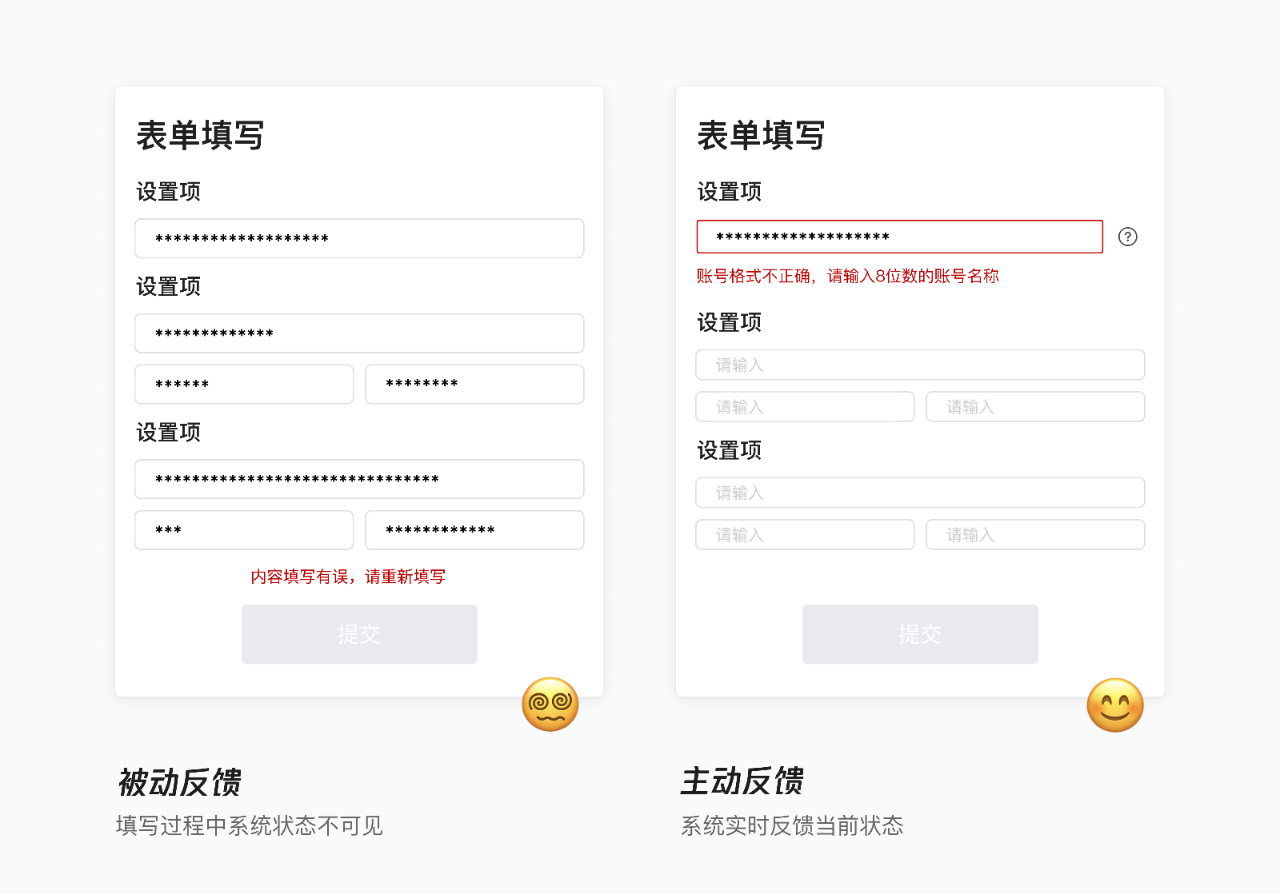1280x894 pixels.
Task: Click the left form's second full-width field
Action: [359, 333]
